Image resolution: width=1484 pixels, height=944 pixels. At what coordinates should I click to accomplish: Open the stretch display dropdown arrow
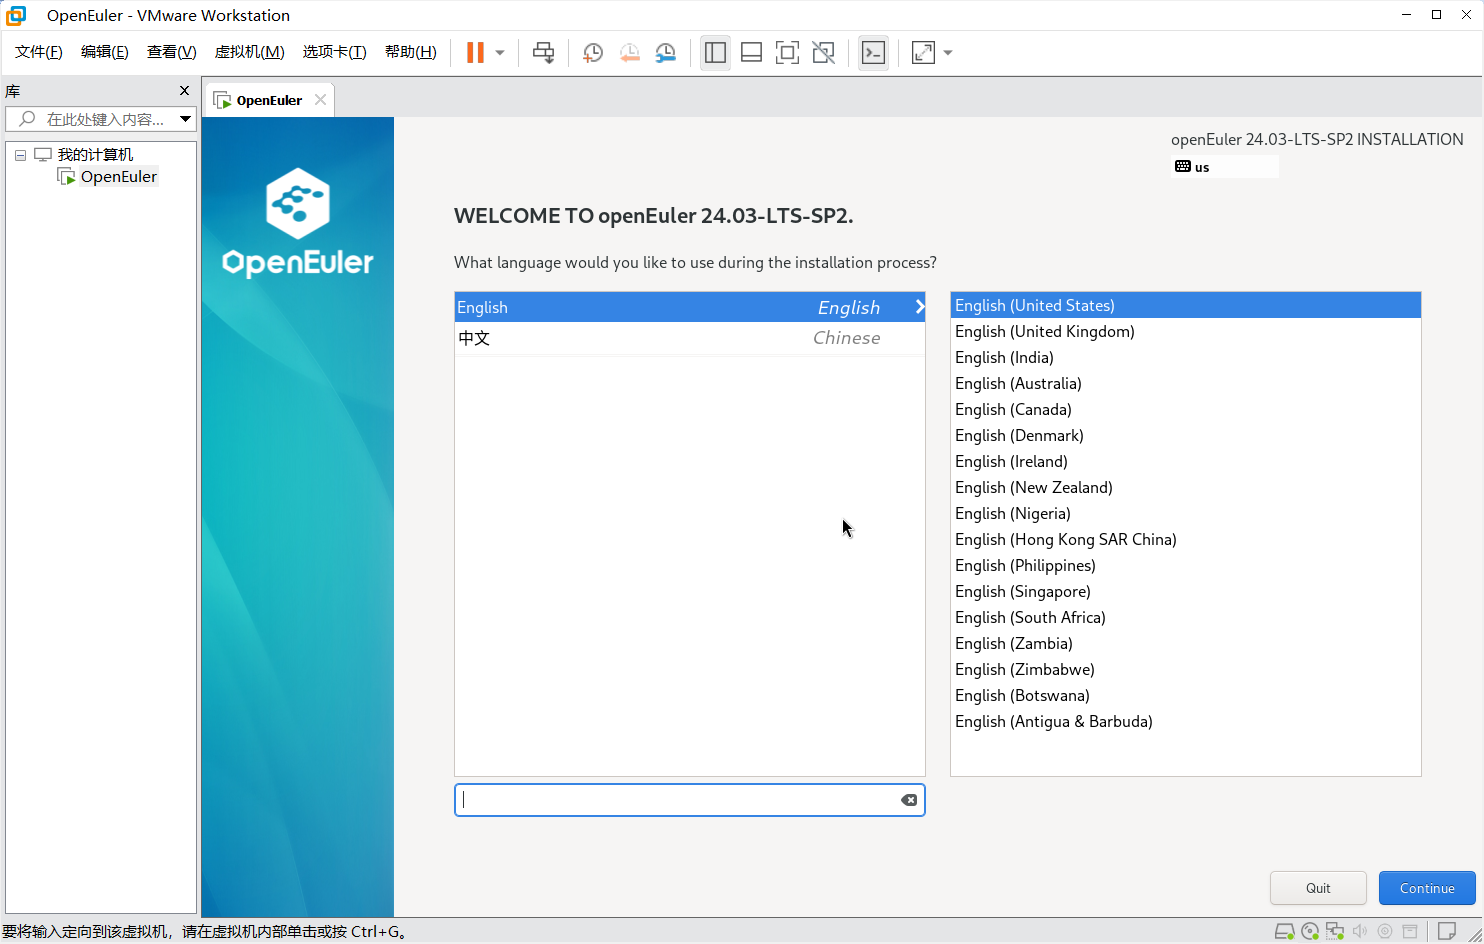(x=948, y=53)
